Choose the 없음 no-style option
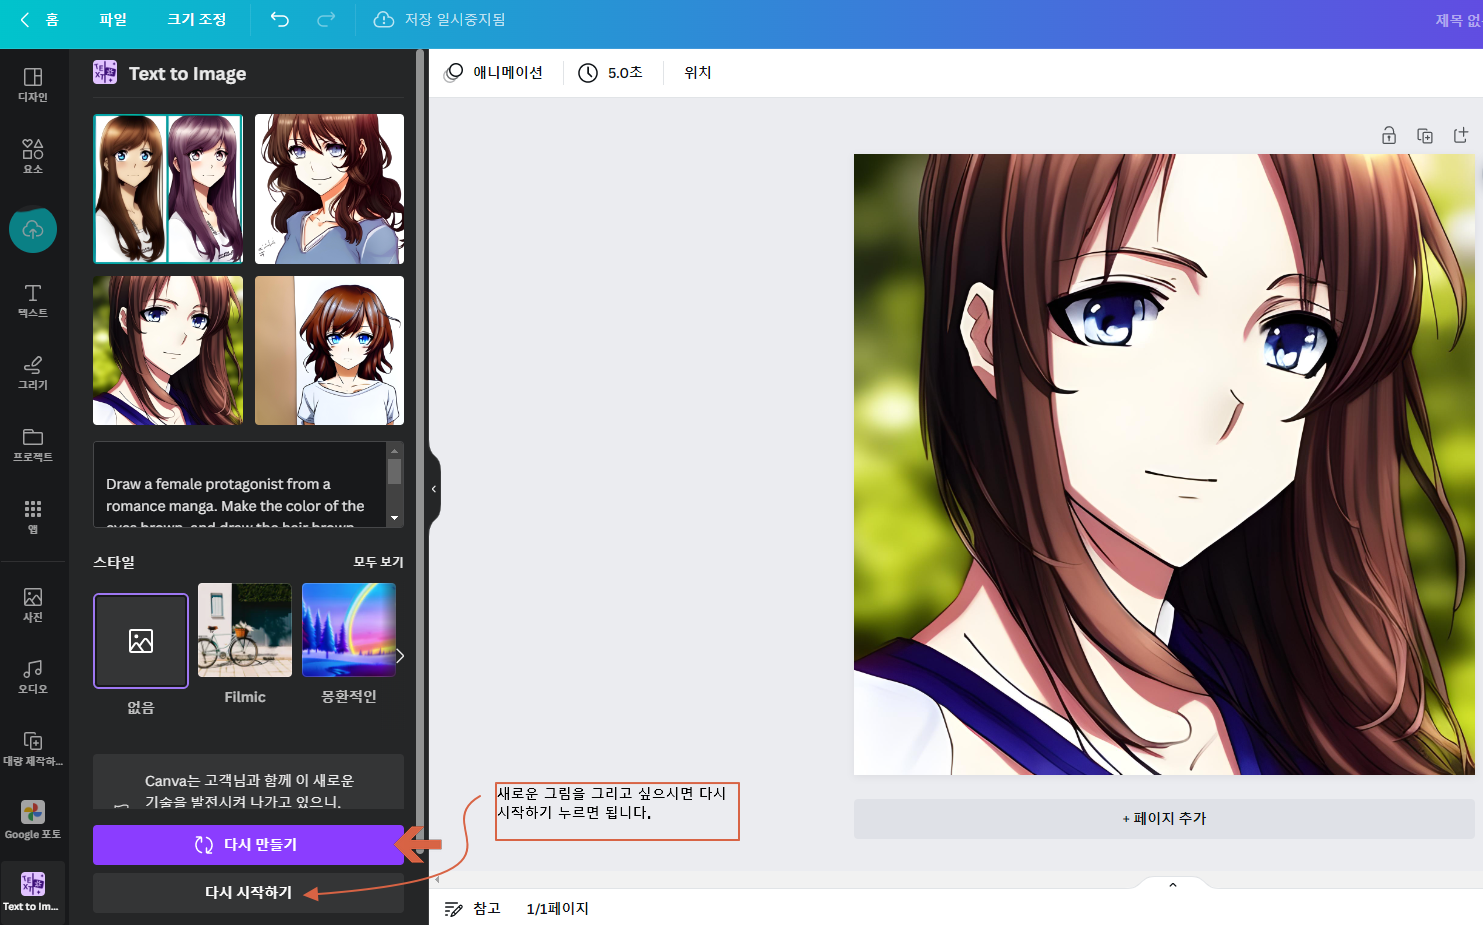The image size is (1483, 925). [x=141, y=641]
